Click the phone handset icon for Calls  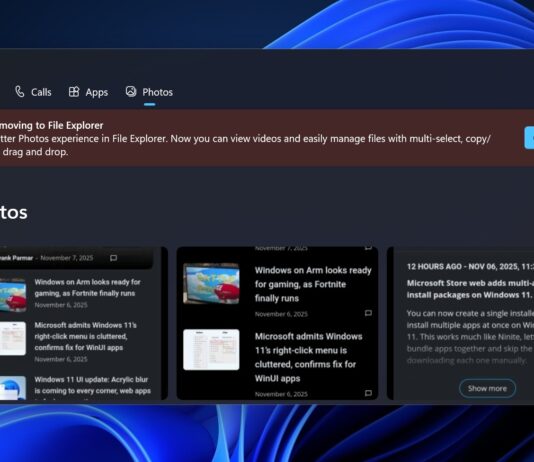pos(20,92)
